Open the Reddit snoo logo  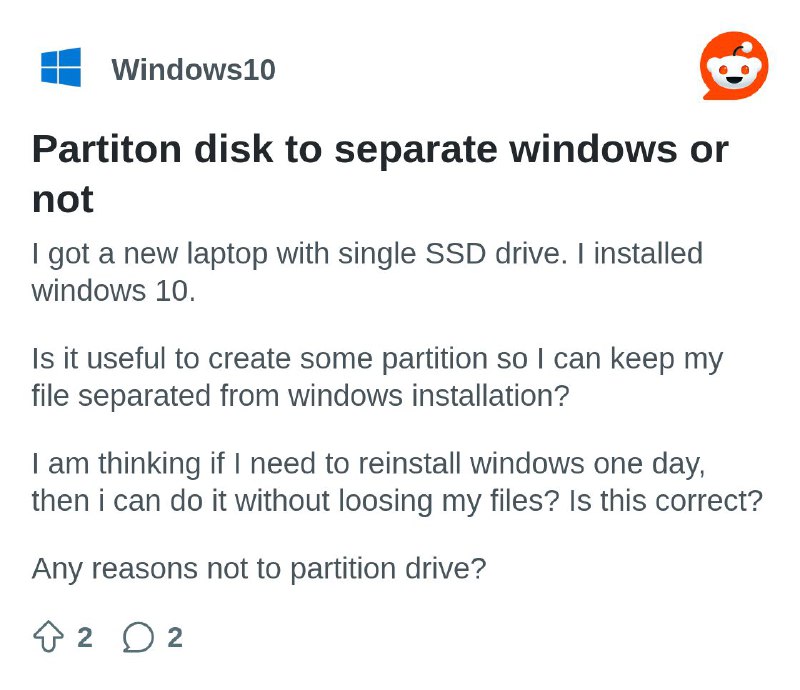tap(734, 66)
